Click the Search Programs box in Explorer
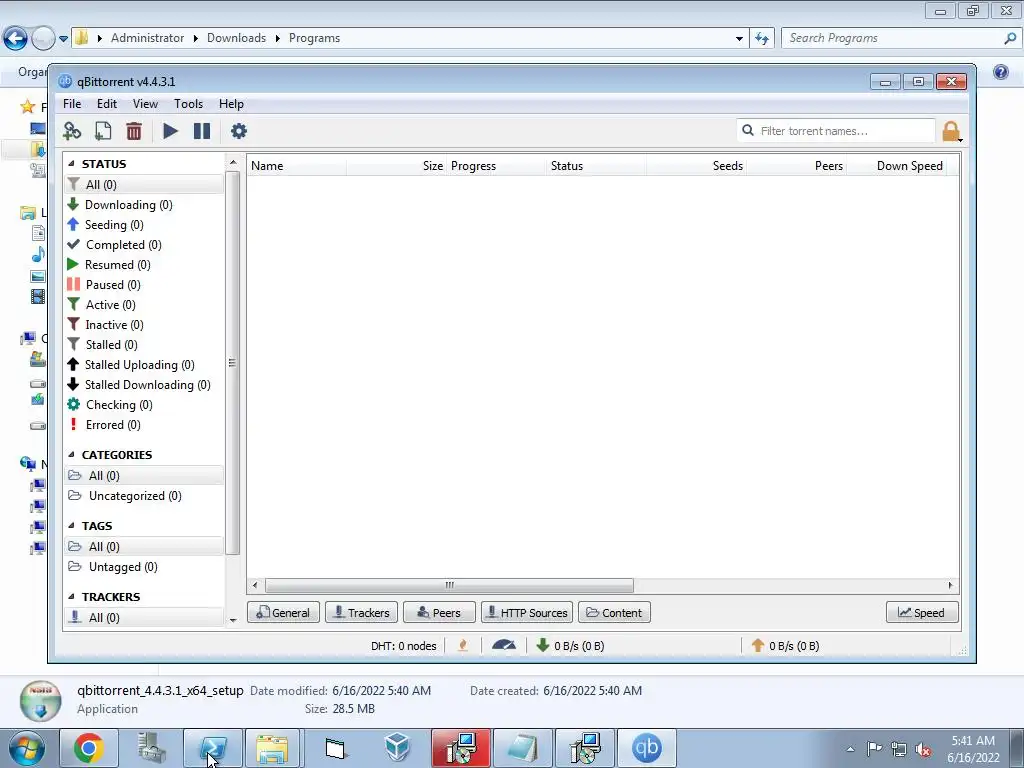Viewport: 1024px width, 768px height. tap(900, 39)
